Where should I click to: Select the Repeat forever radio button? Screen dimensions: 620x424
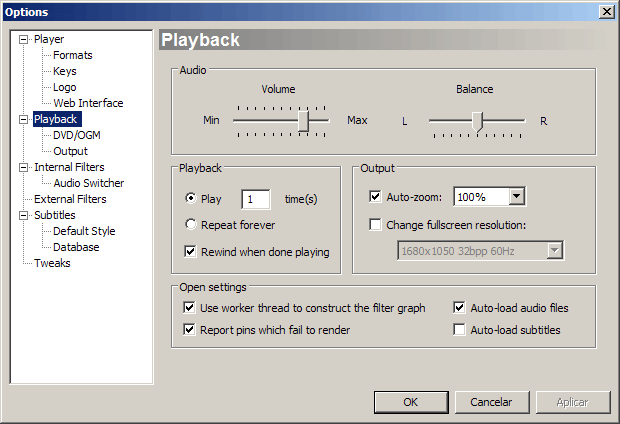[x=191, y=225]
